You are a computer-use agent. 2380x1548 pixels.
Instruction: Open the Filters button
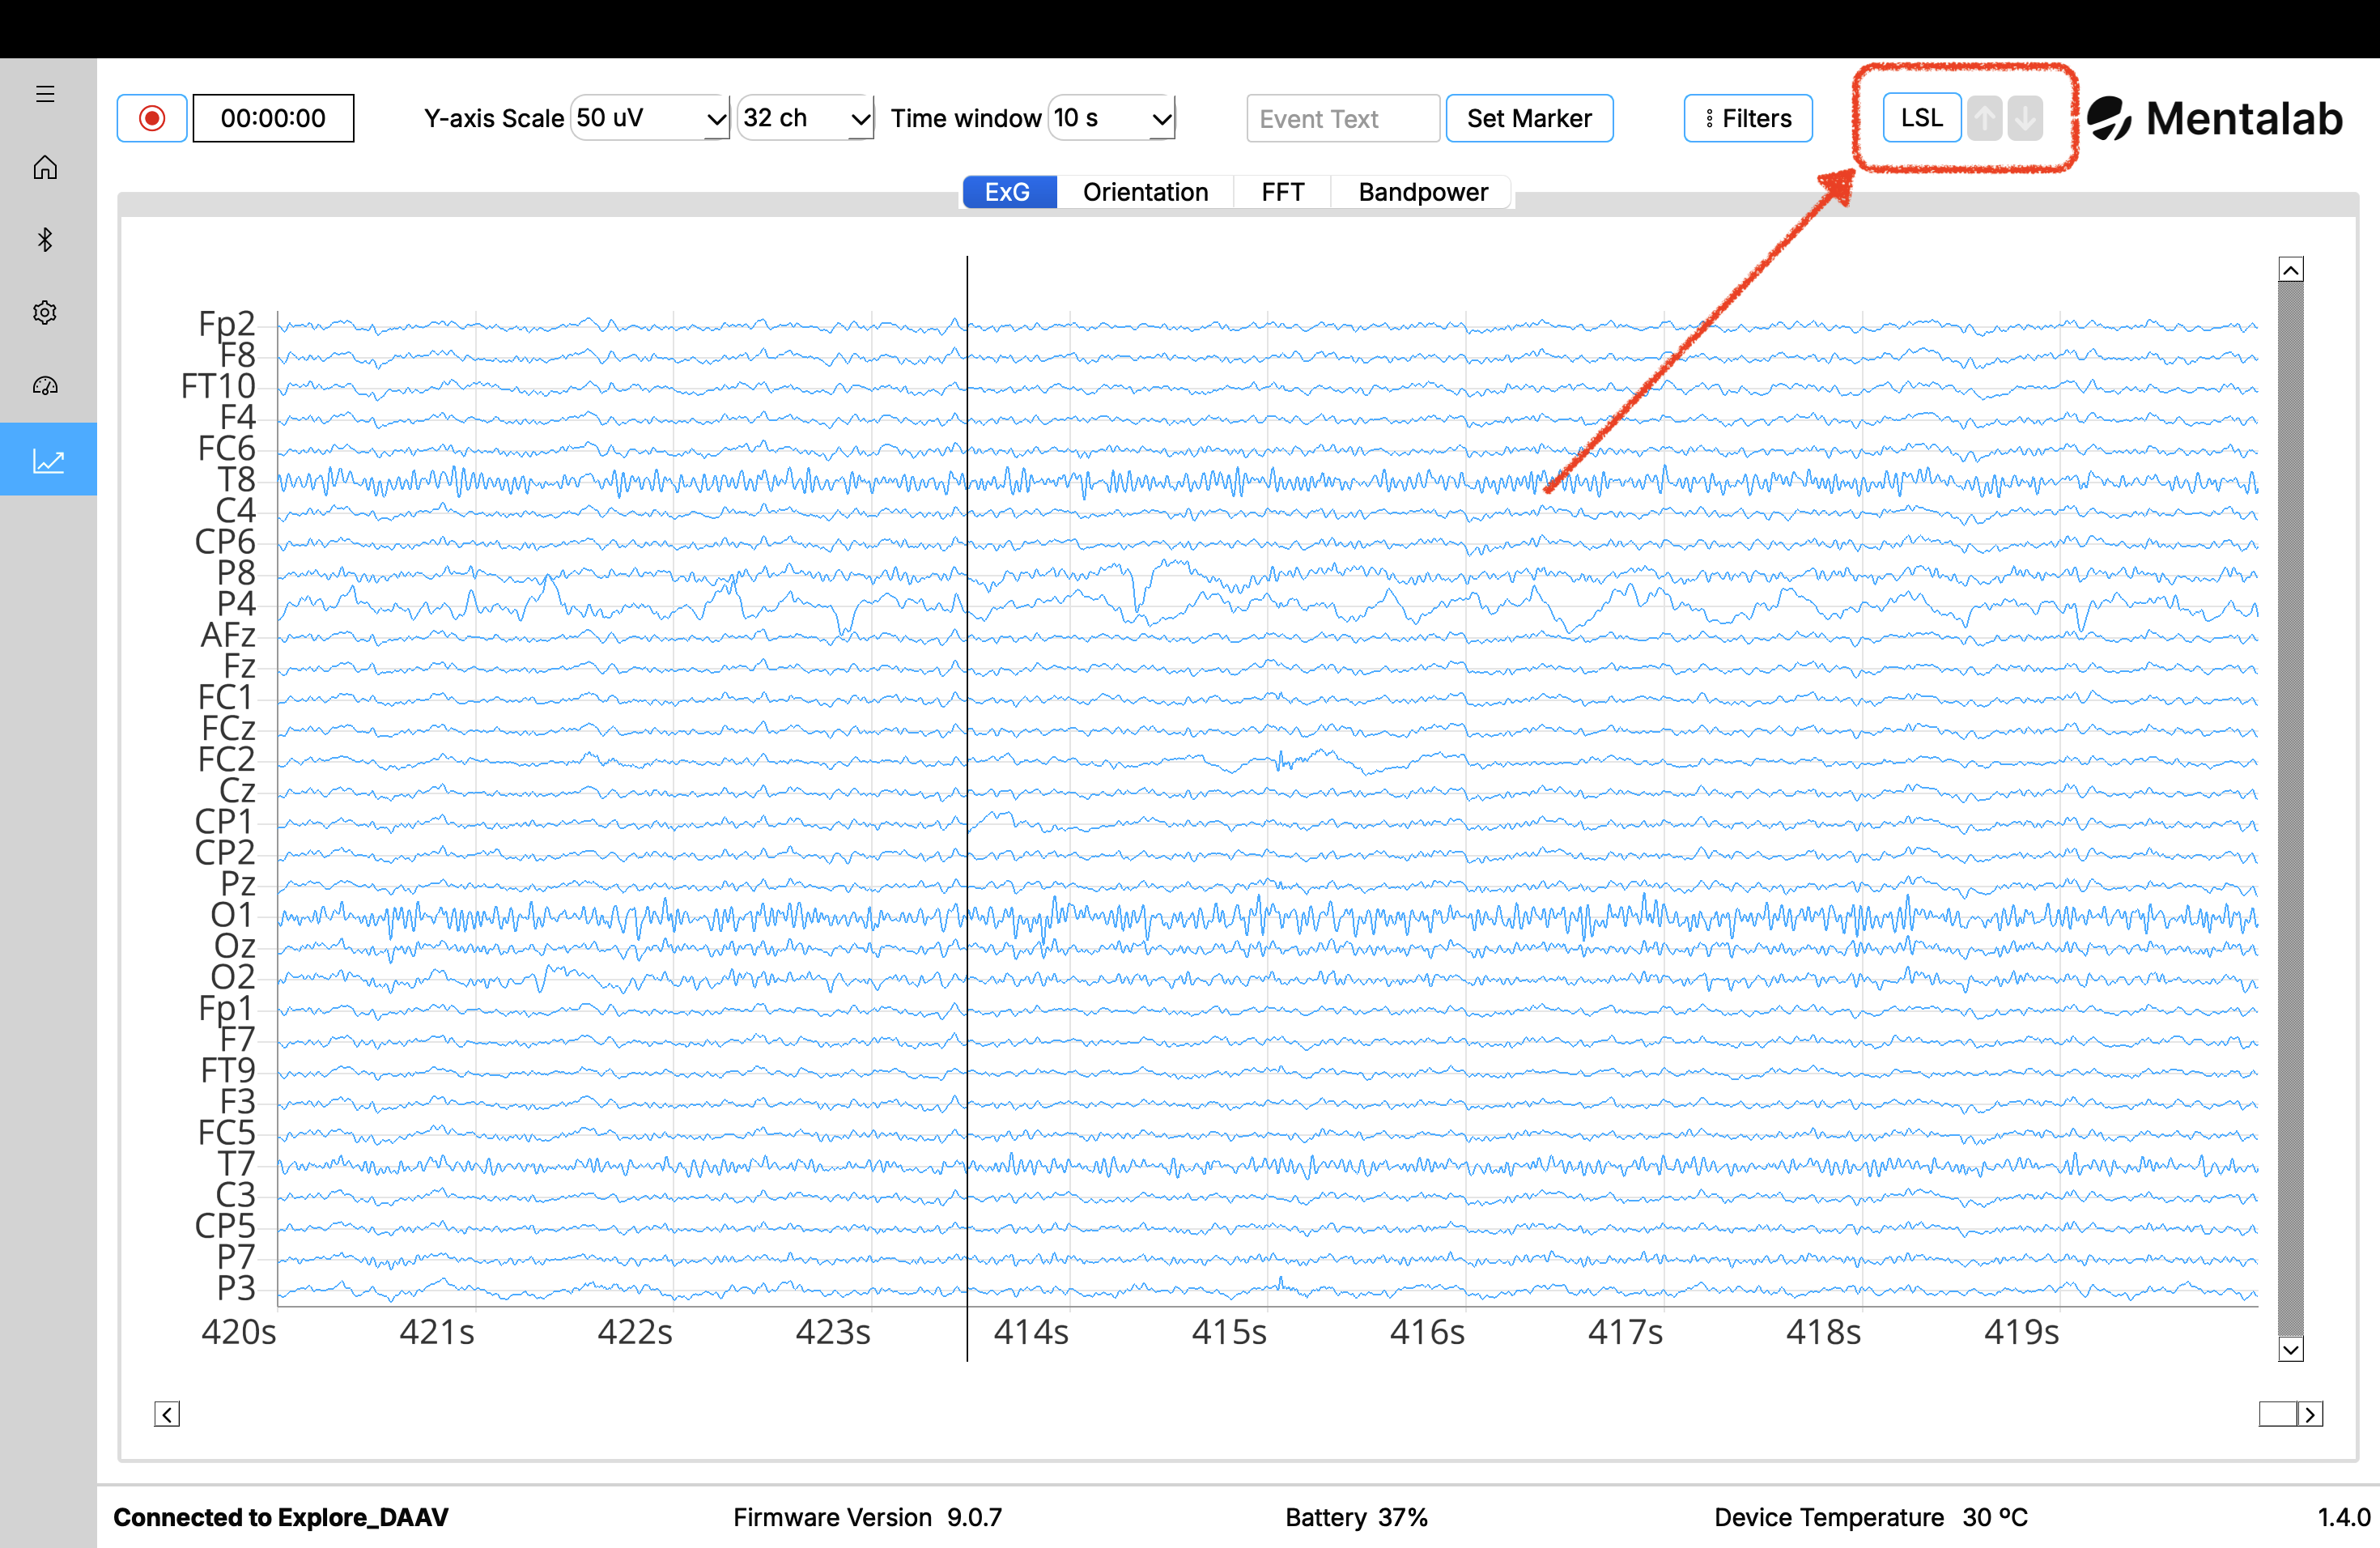1747,119
